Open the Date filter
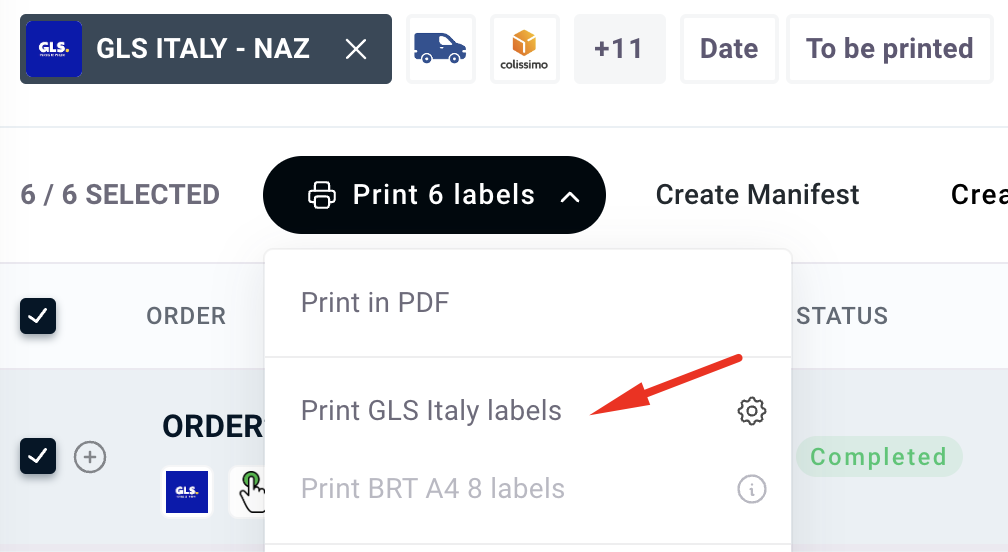Screen dimensions: 1008x552 (x=729, y=49)
